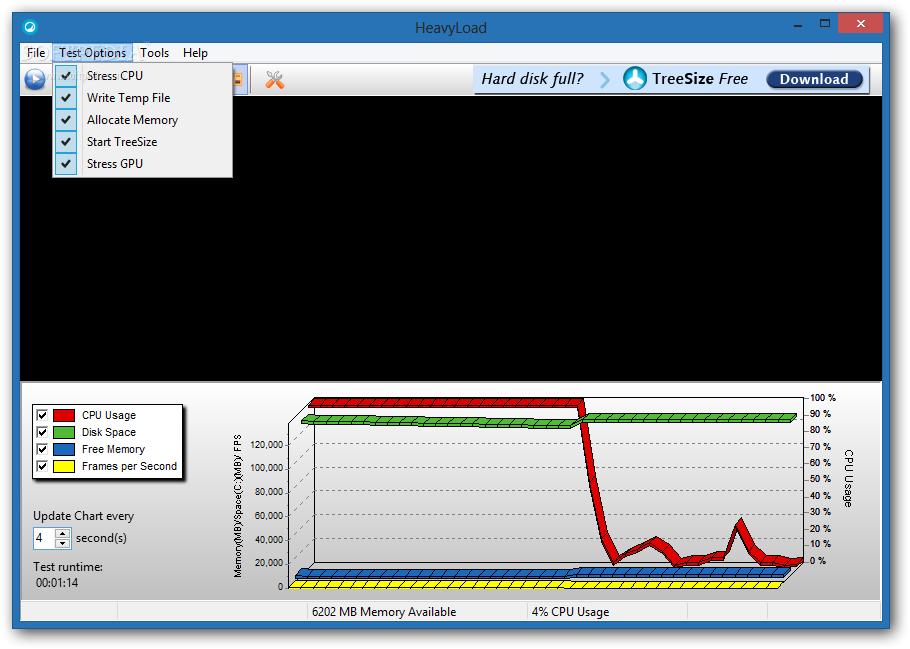Screen dimensions: 910x649
Task: Click the yellow Frames per Second swatch
Action: point(64,466)
